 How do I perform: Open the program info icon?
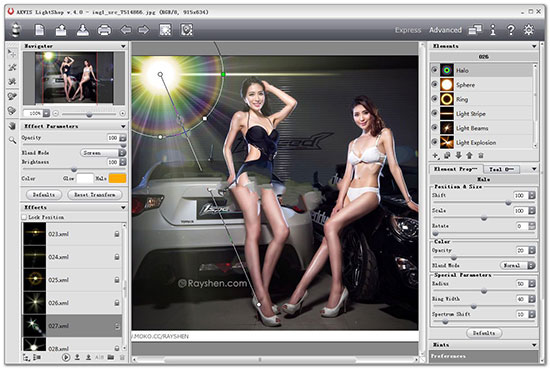[493, 30]
